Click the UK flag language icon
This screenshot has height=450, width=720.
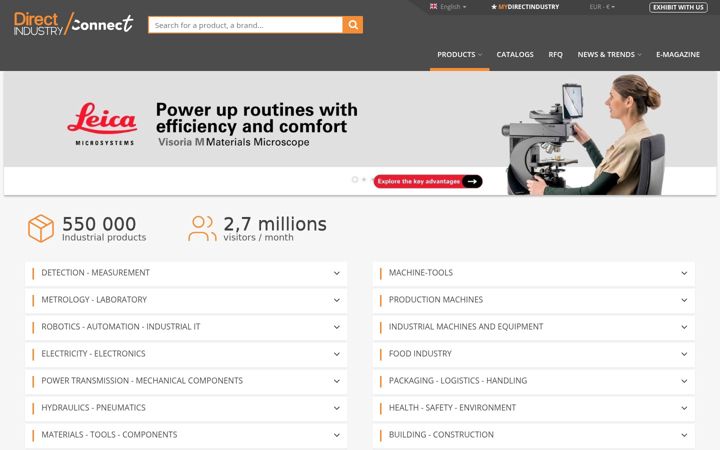coord(433,6)
